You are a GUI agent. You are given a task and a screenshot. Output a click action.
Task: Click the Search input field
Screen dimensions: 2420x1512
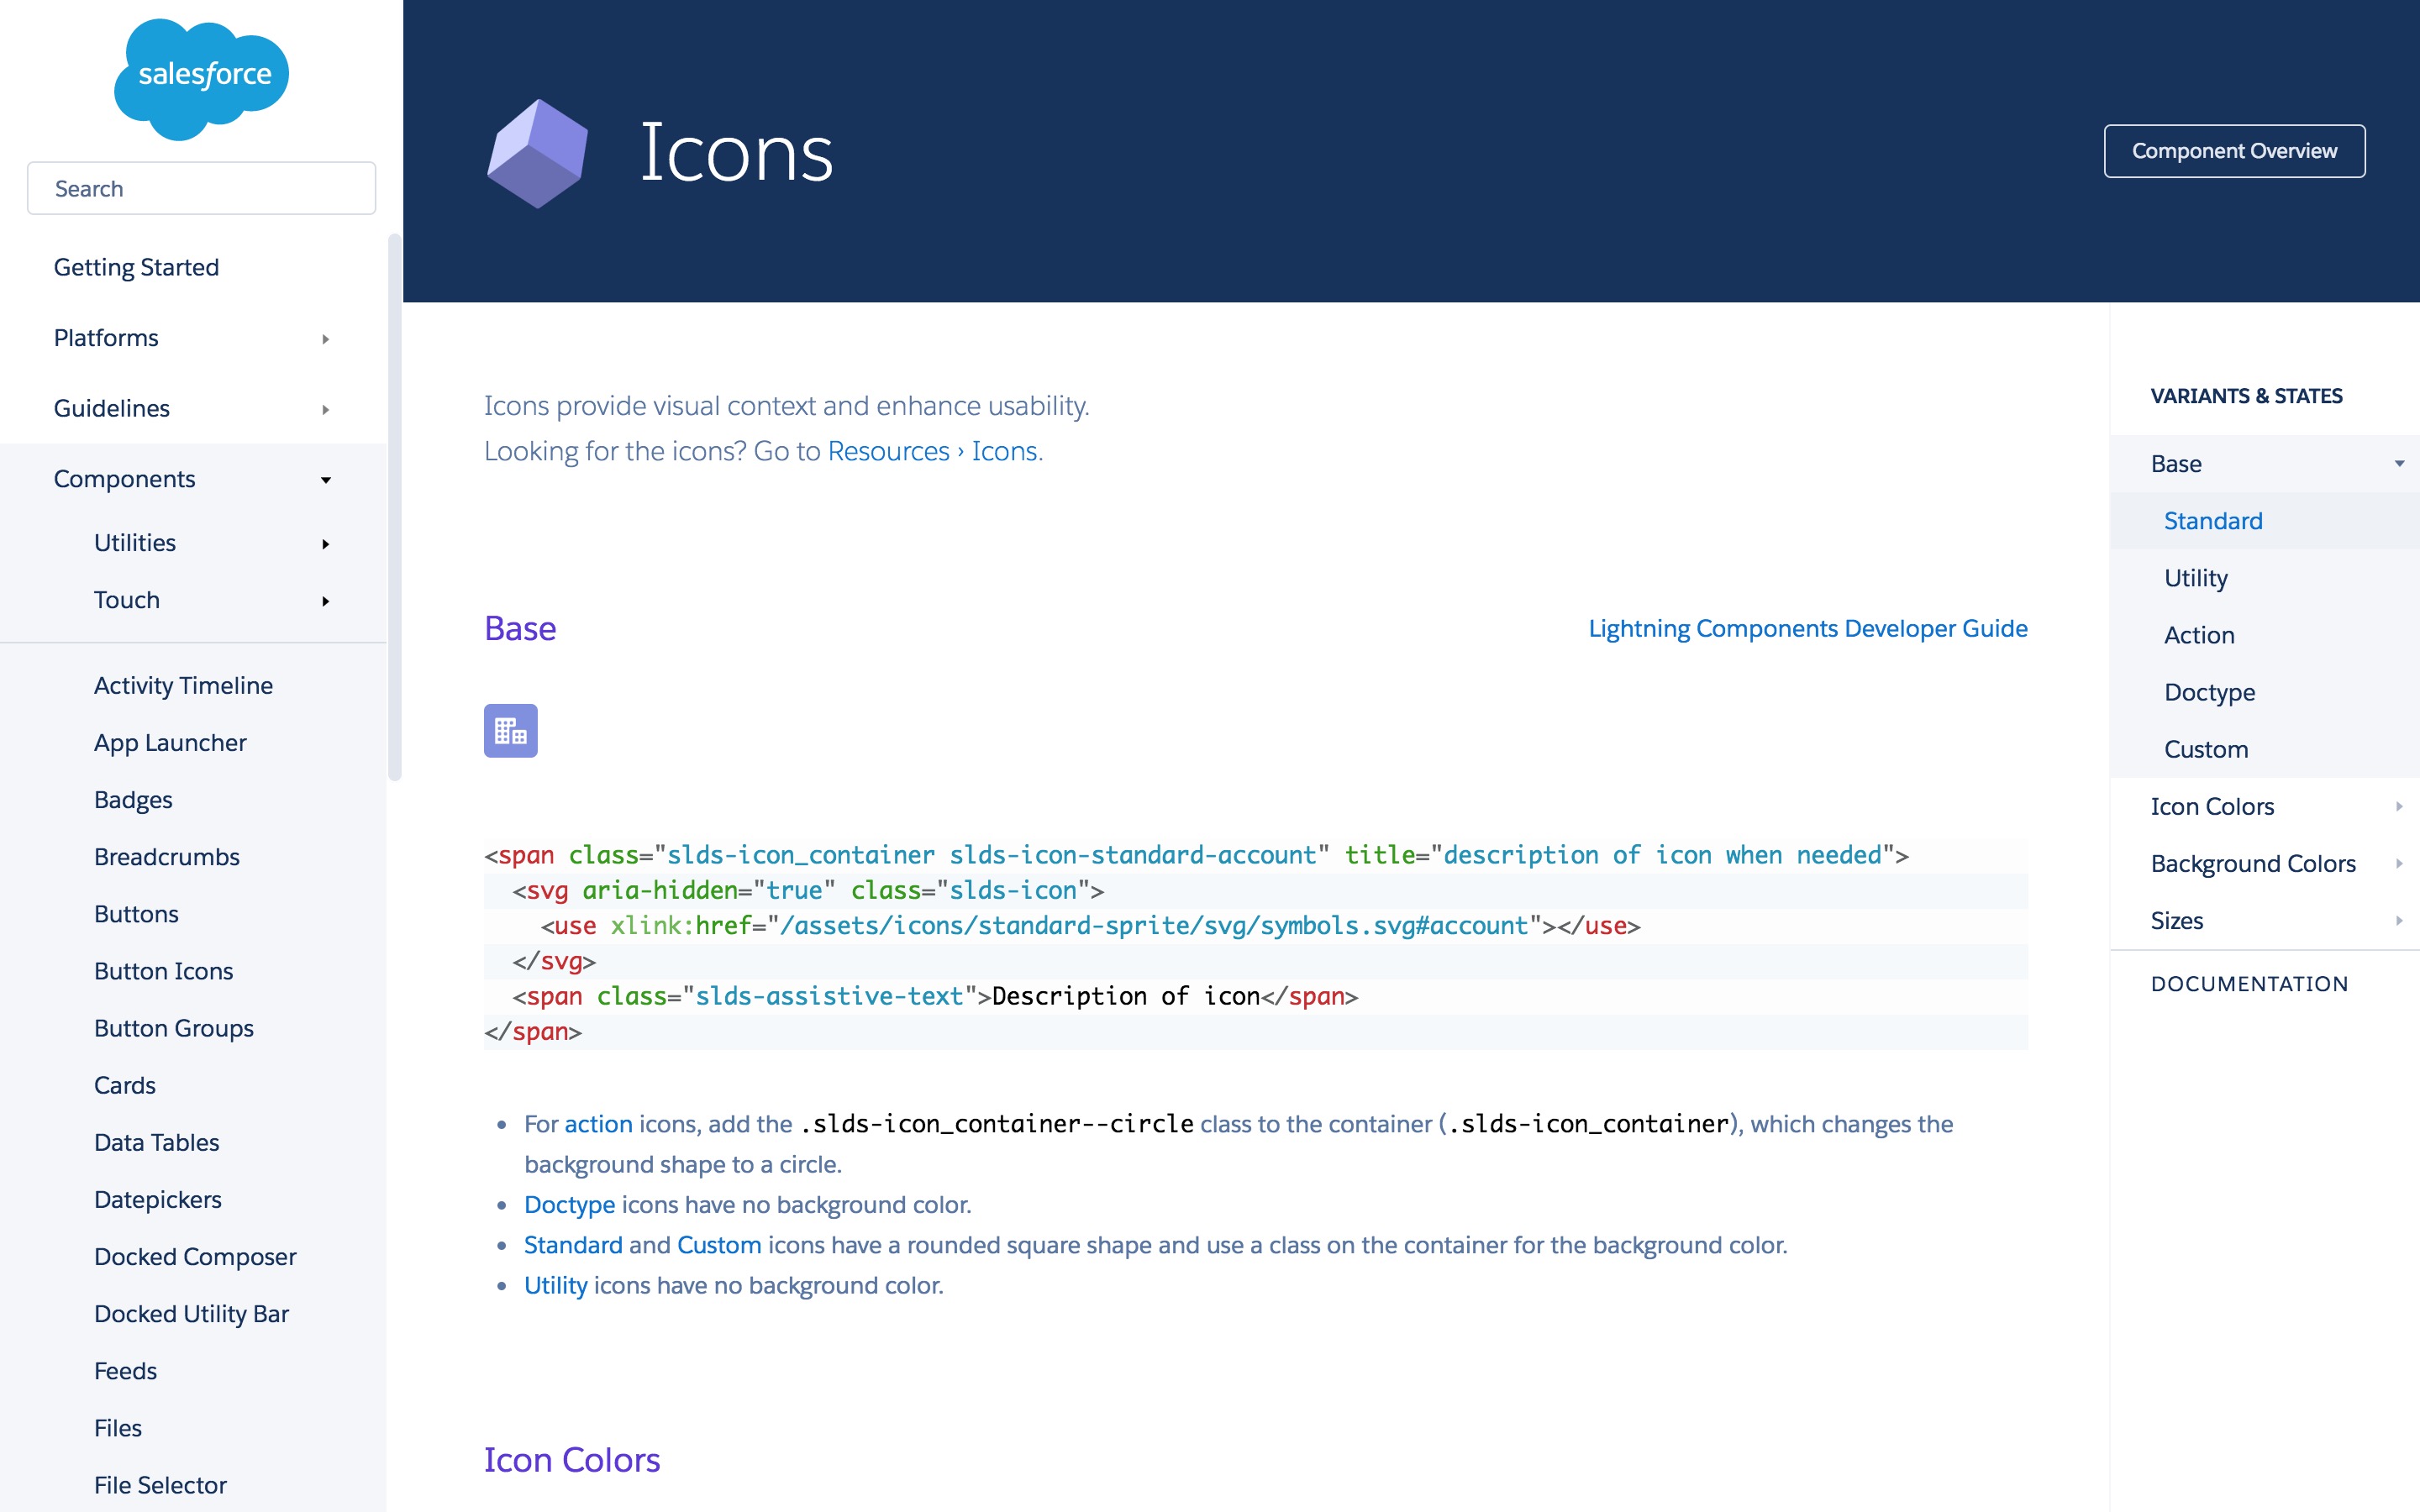pos(200,188)
